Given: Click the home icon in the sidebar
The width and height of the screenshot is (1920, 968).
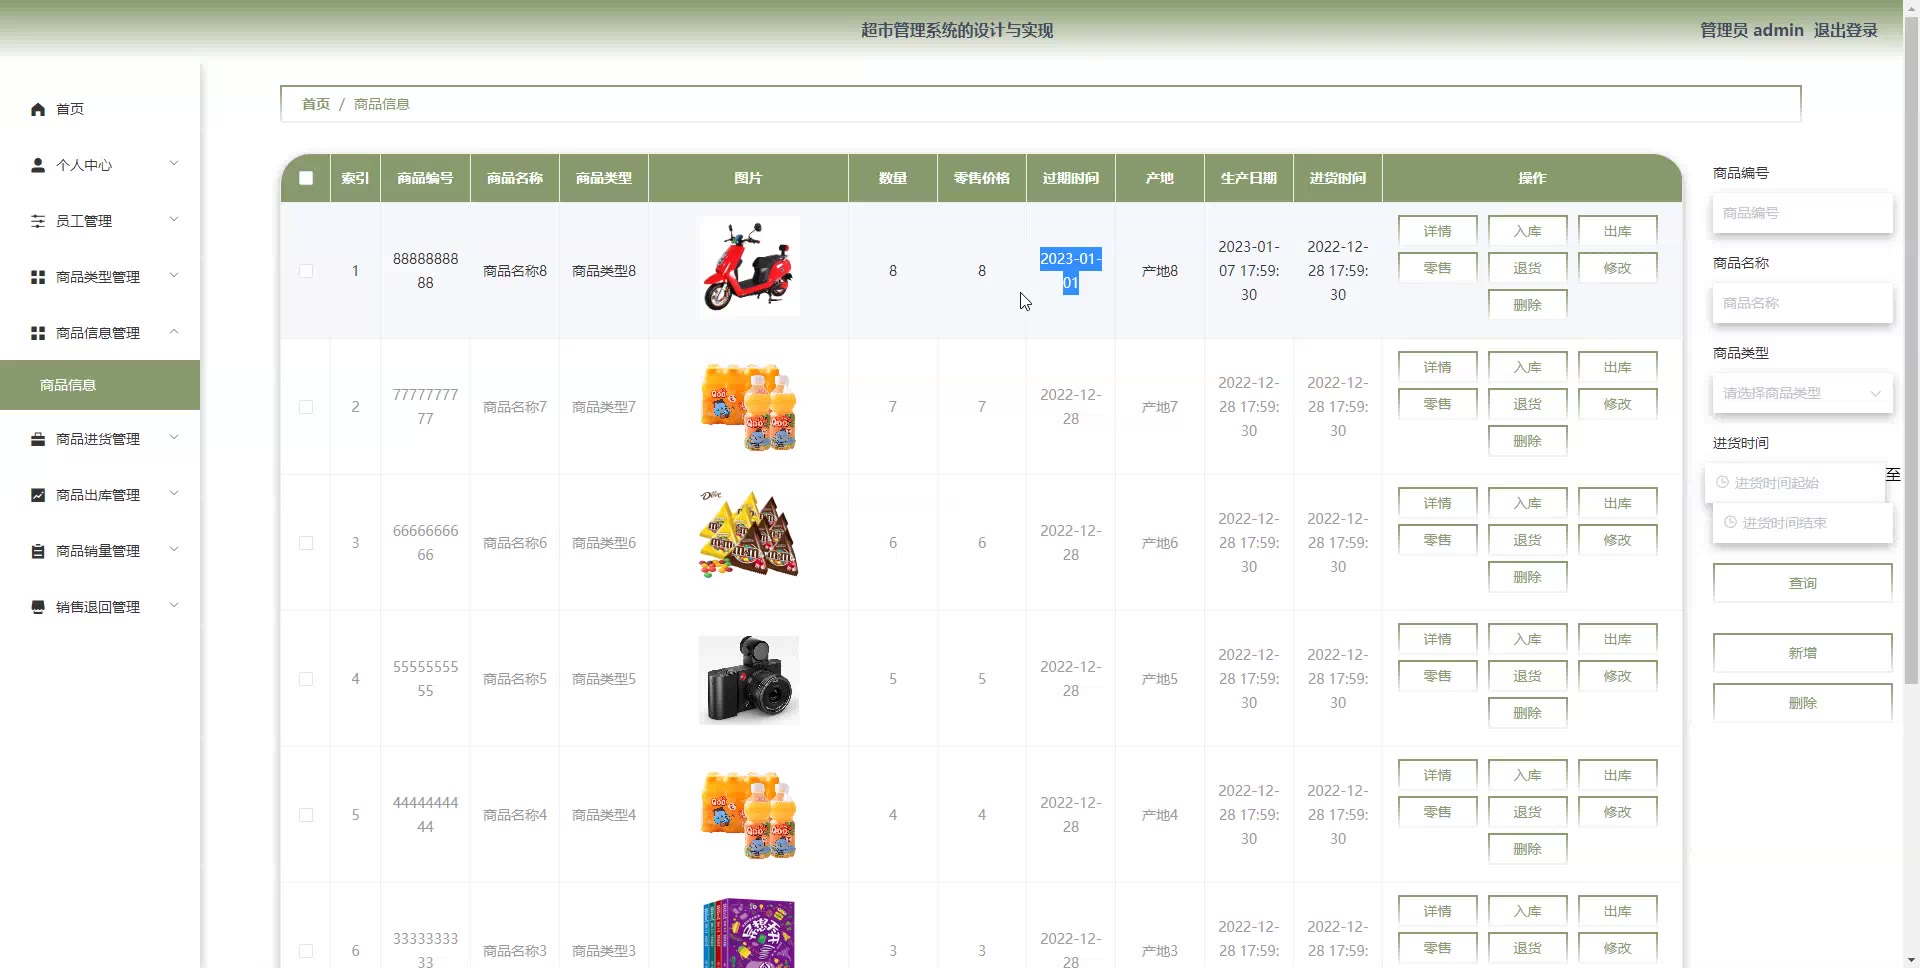Looking at the screenshot, I should tap(38, 109).
